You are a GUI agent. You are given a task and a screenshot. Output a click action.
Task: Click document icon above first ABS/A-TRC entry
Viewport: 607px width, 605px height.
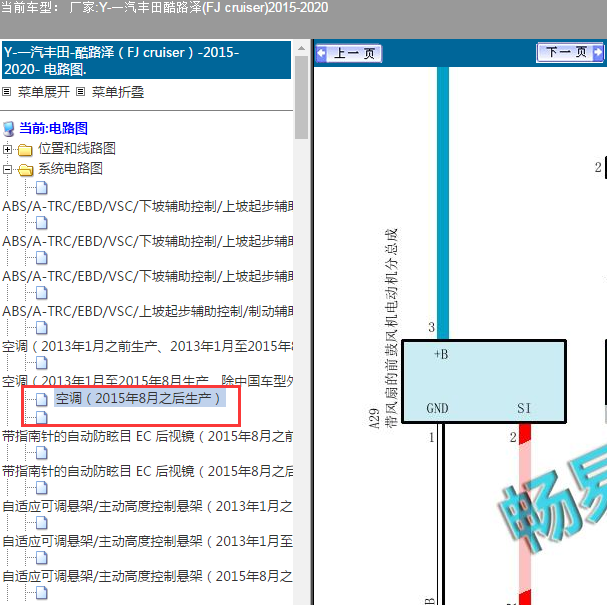pyautogui.click(x=42, y=188)
